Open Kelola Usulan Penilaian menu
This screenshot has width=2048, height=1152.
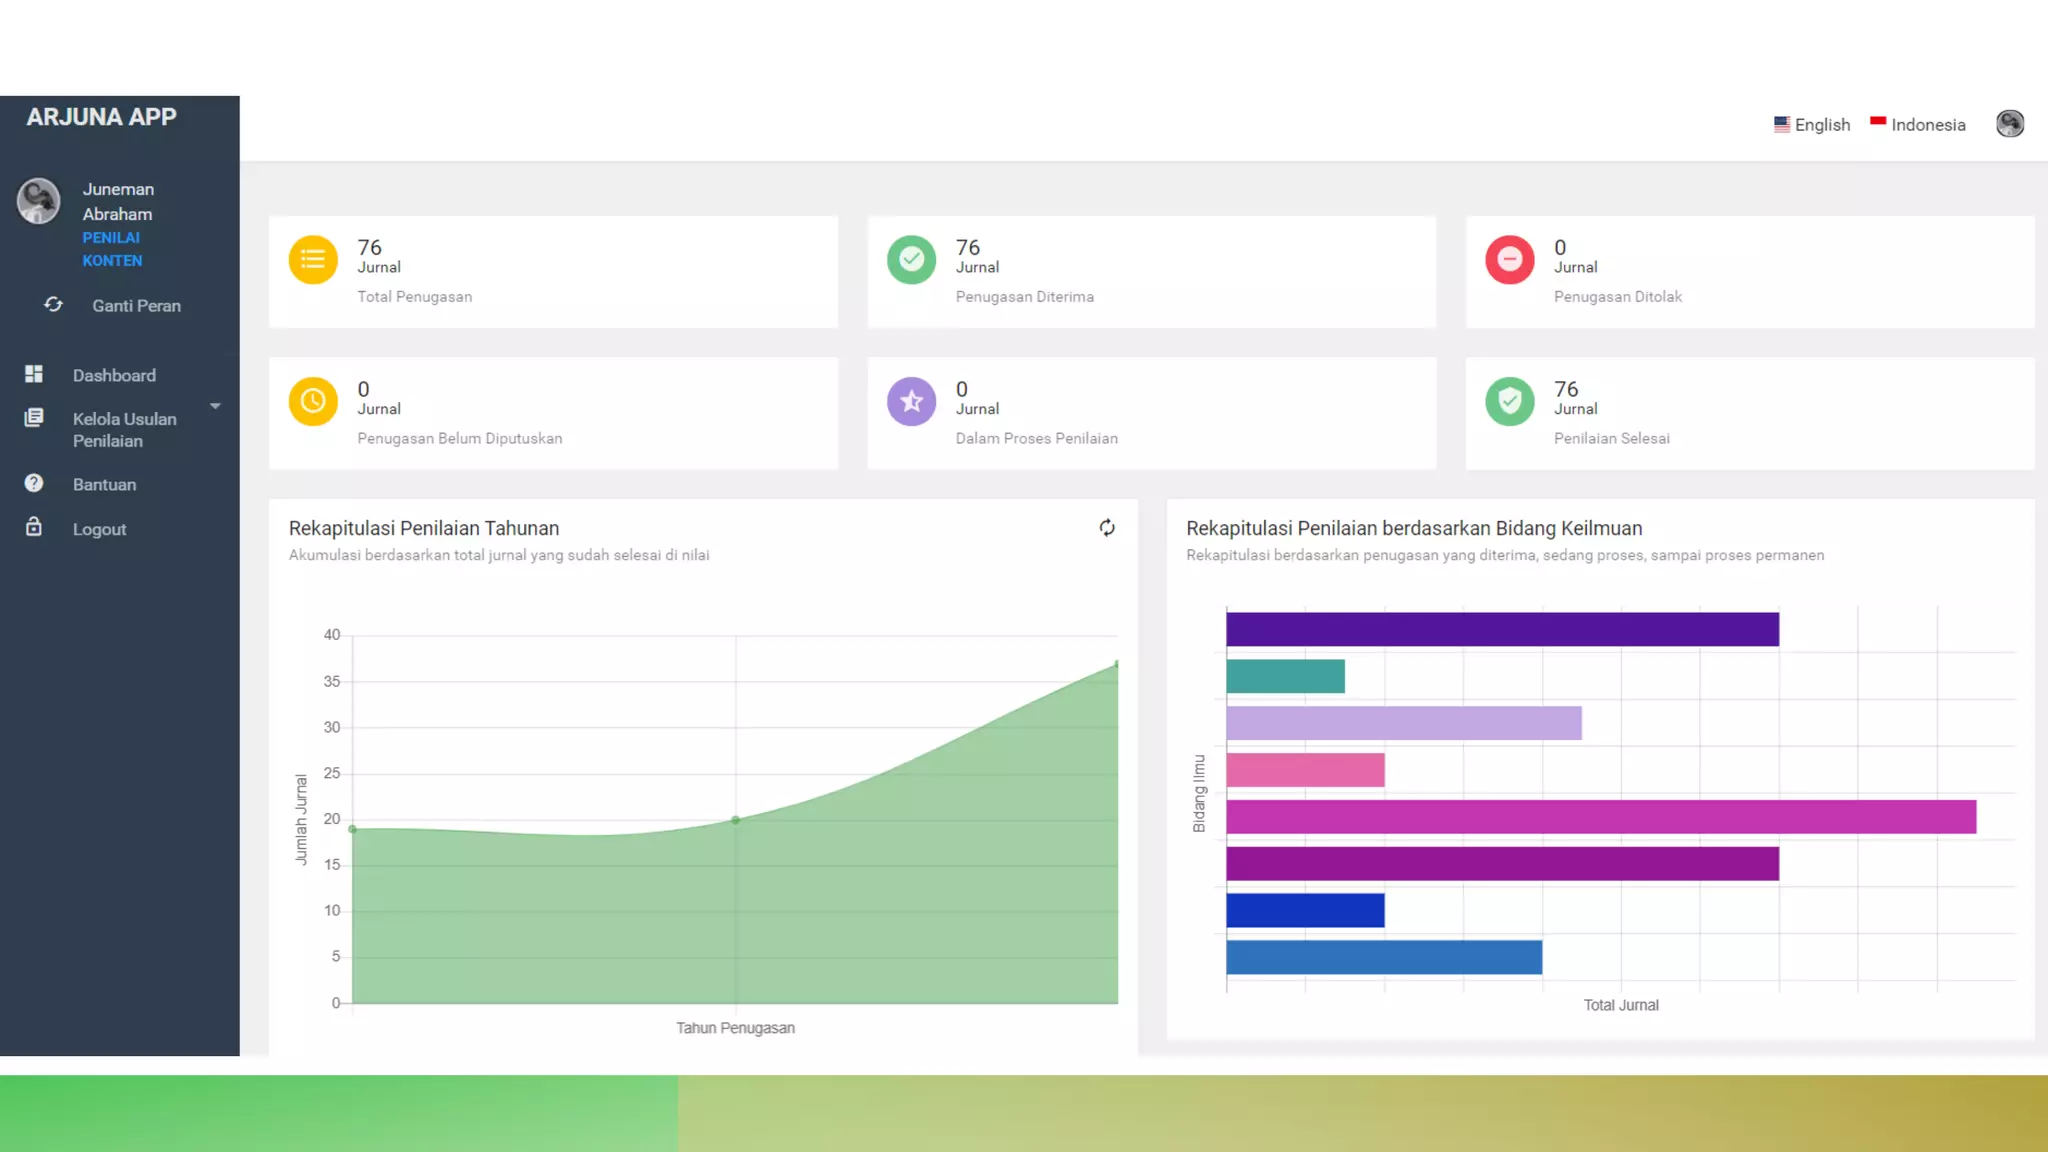click(124, 430)
